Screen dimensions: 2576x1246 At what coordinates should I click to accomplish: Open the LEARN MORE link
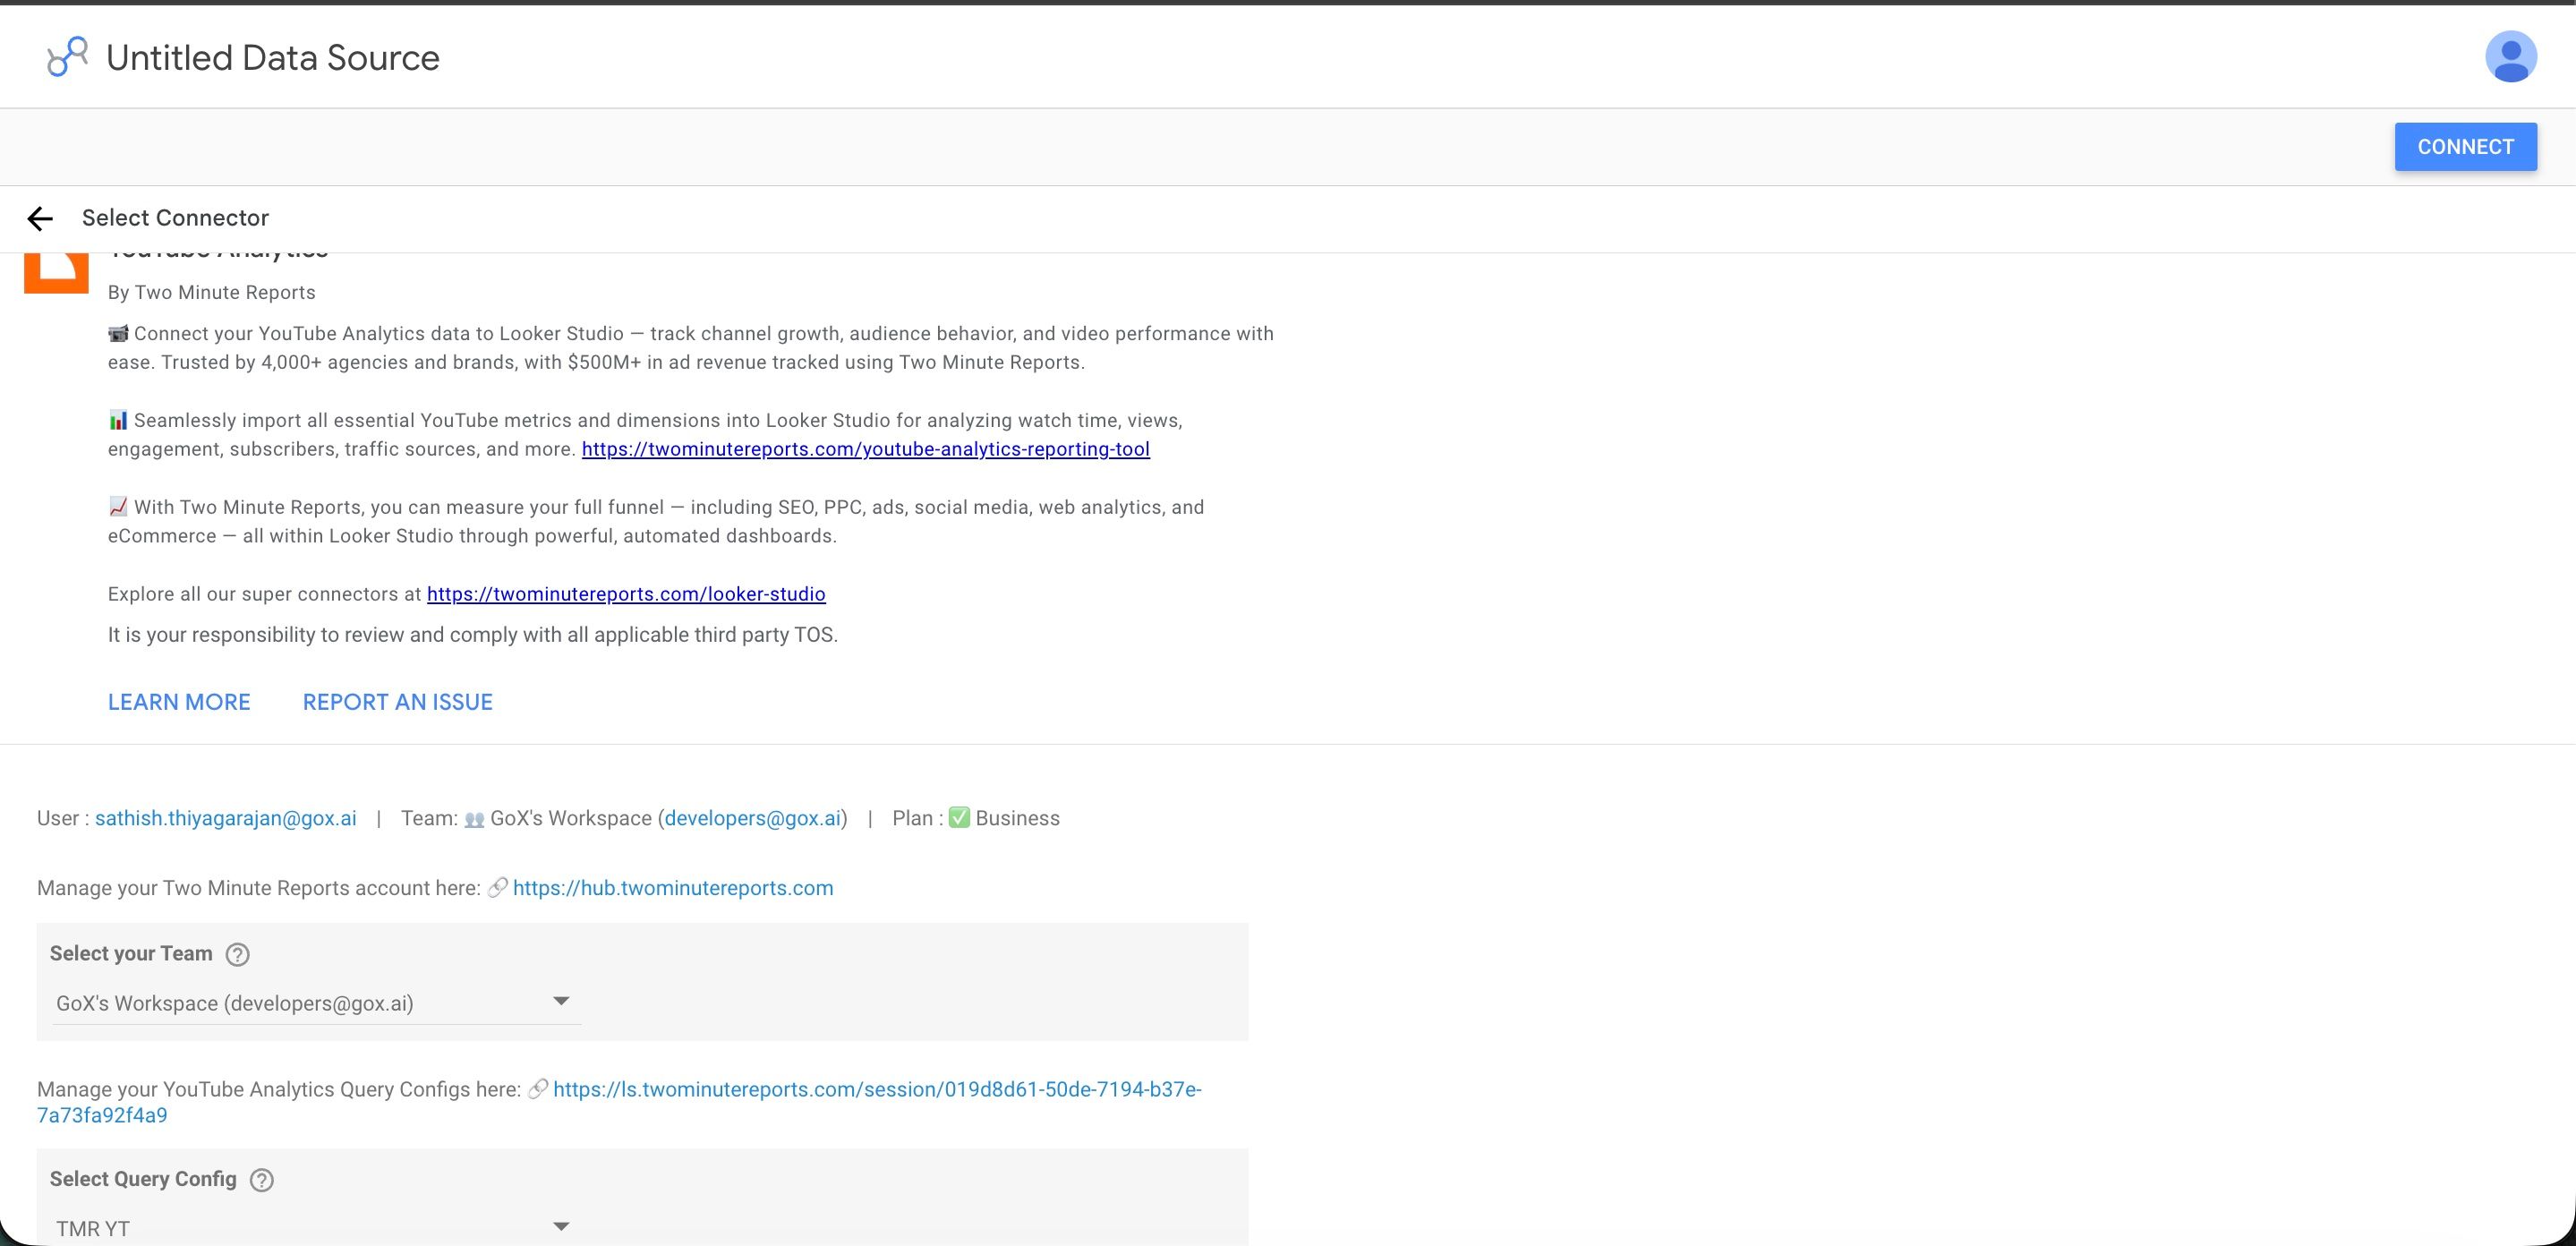[179, 702]
